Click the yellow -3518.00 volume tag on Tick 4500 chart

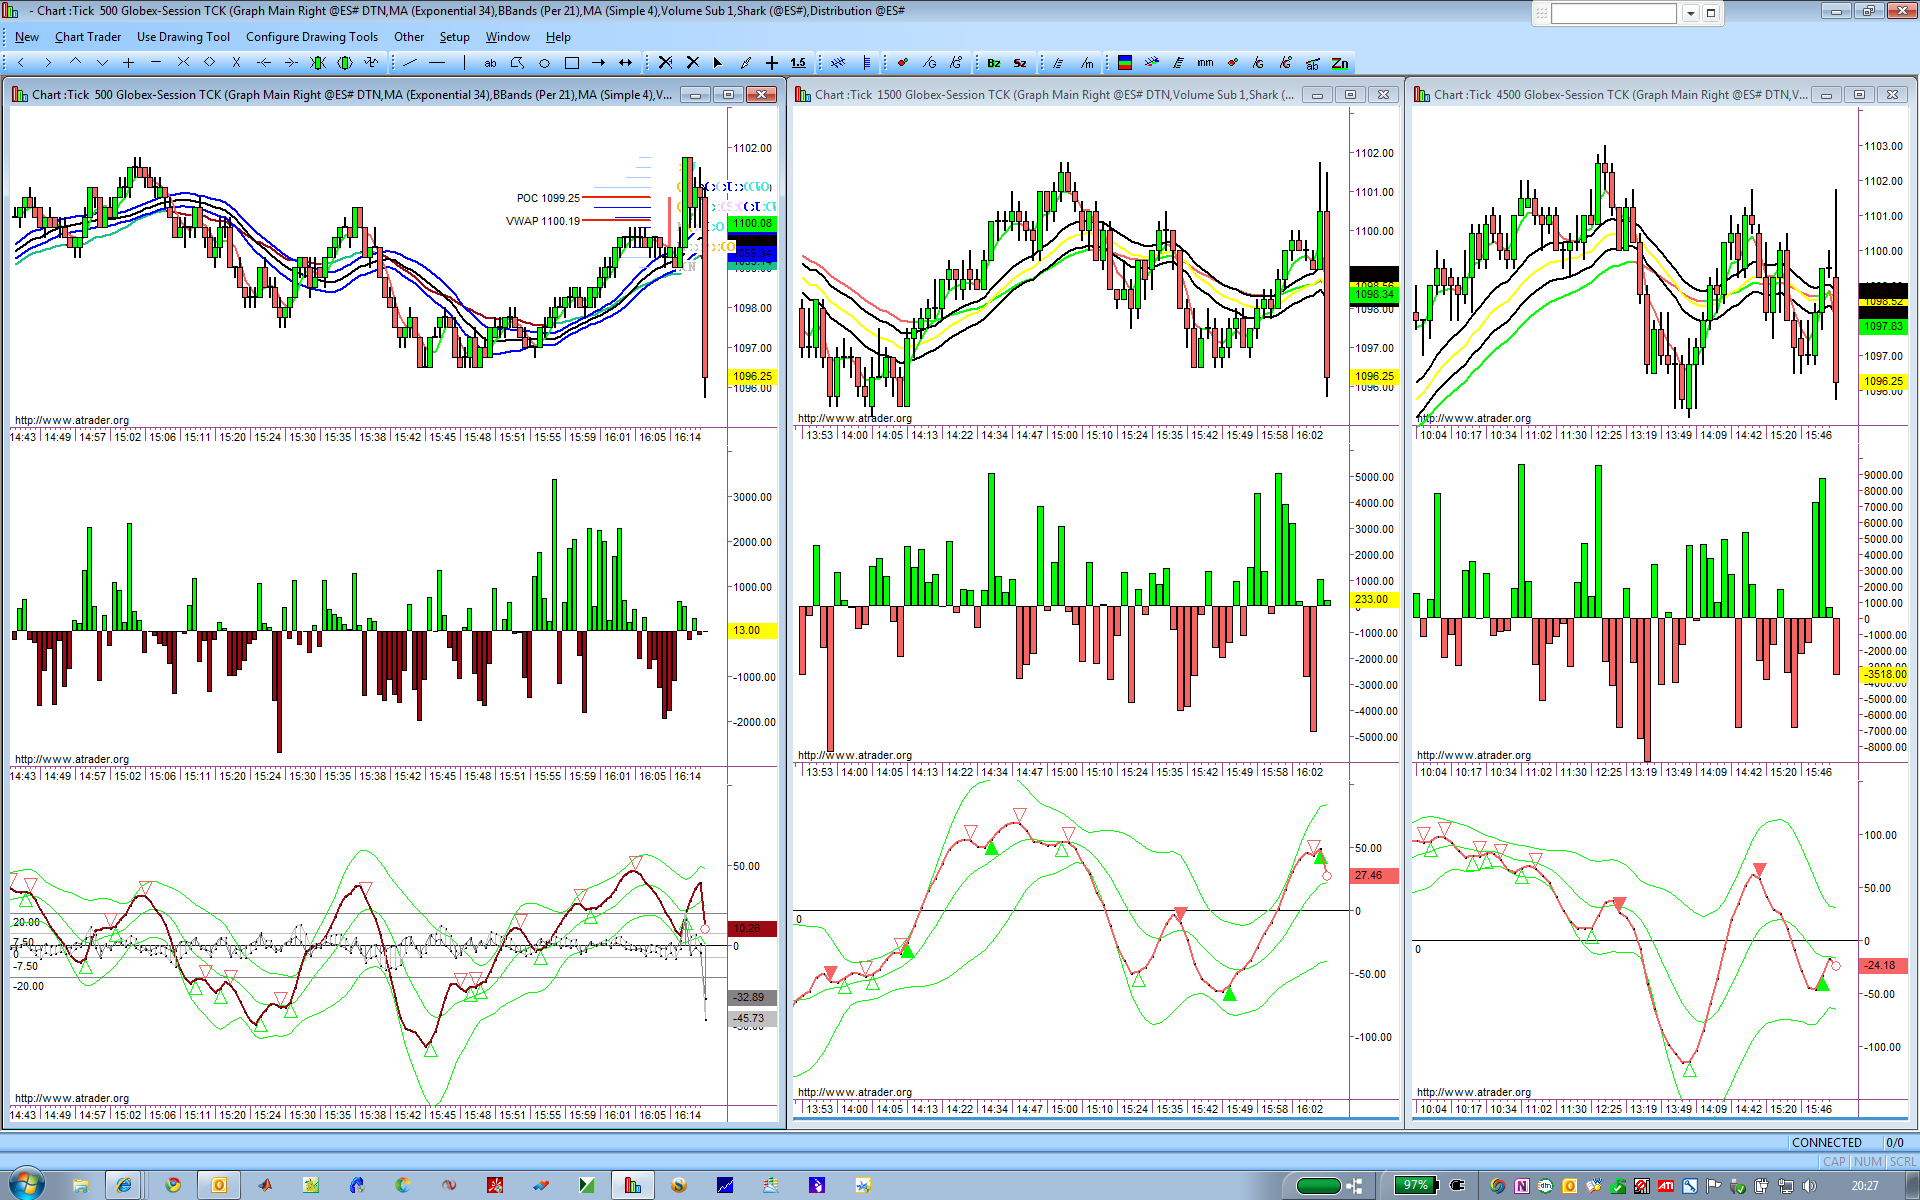(x=1884, y=675)
